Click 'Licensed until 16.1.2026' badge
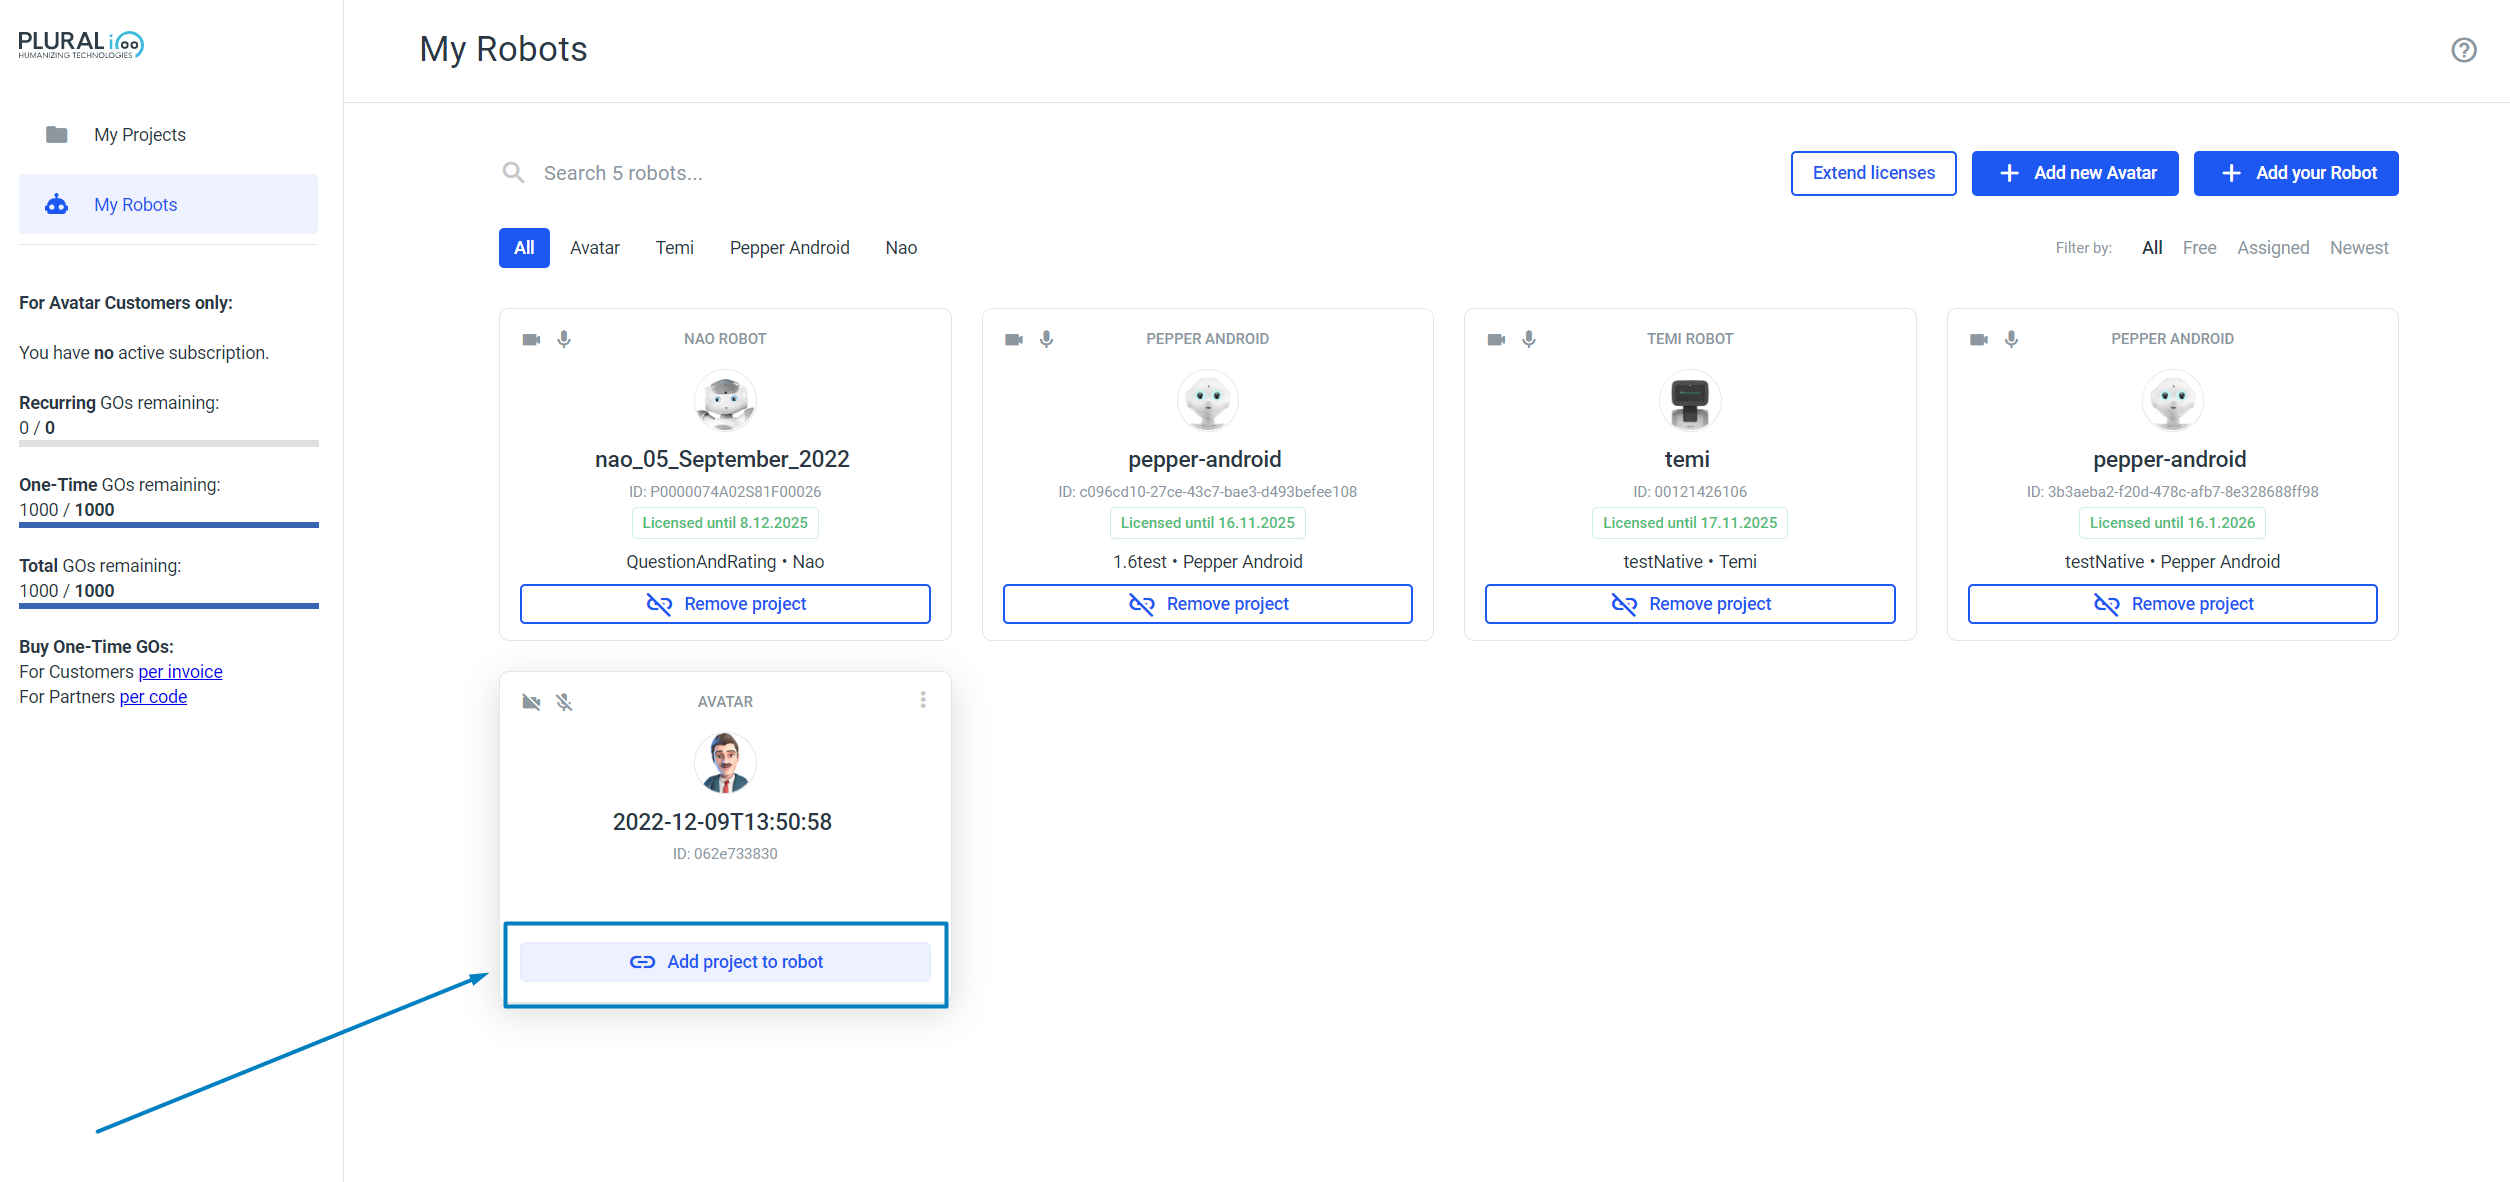The image size is (2510, 1182). [x=2173, y=523]
